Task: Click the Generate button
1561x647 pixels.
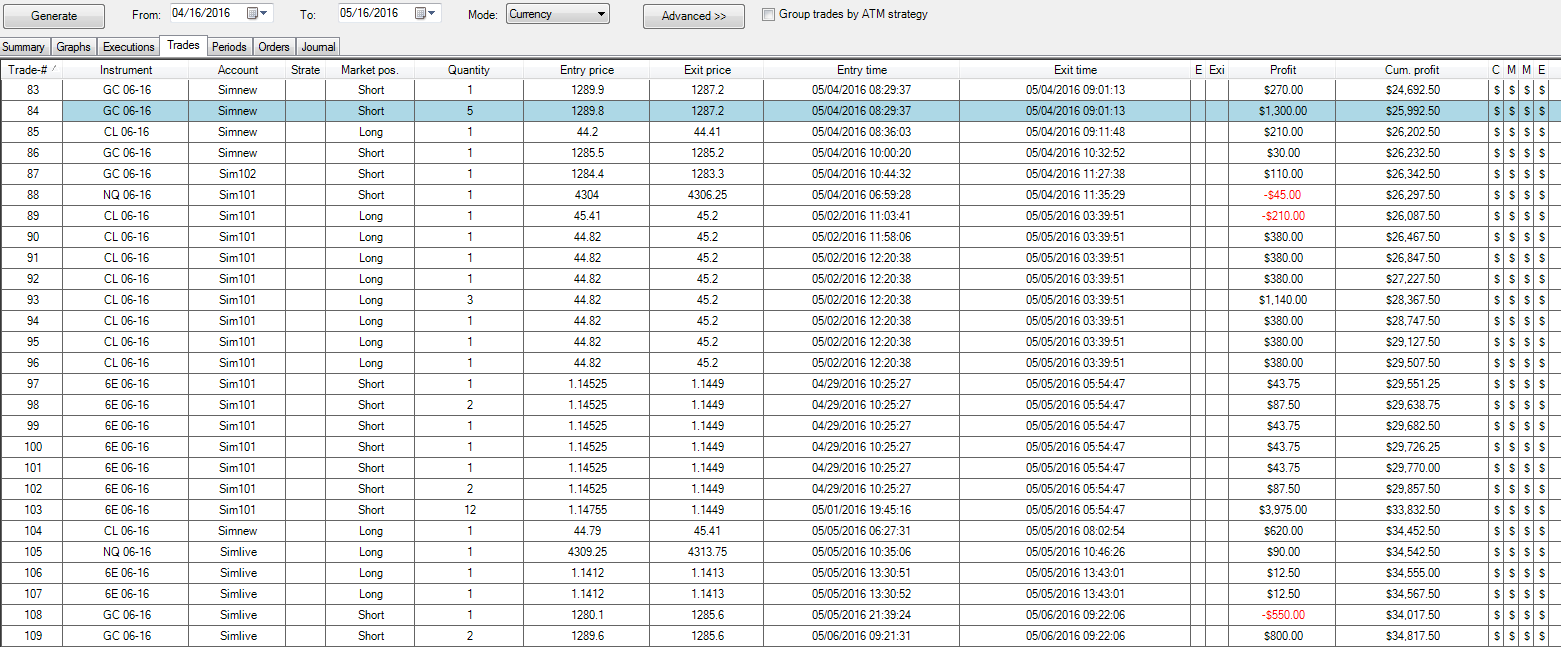Action: click(x=53, y=16)
